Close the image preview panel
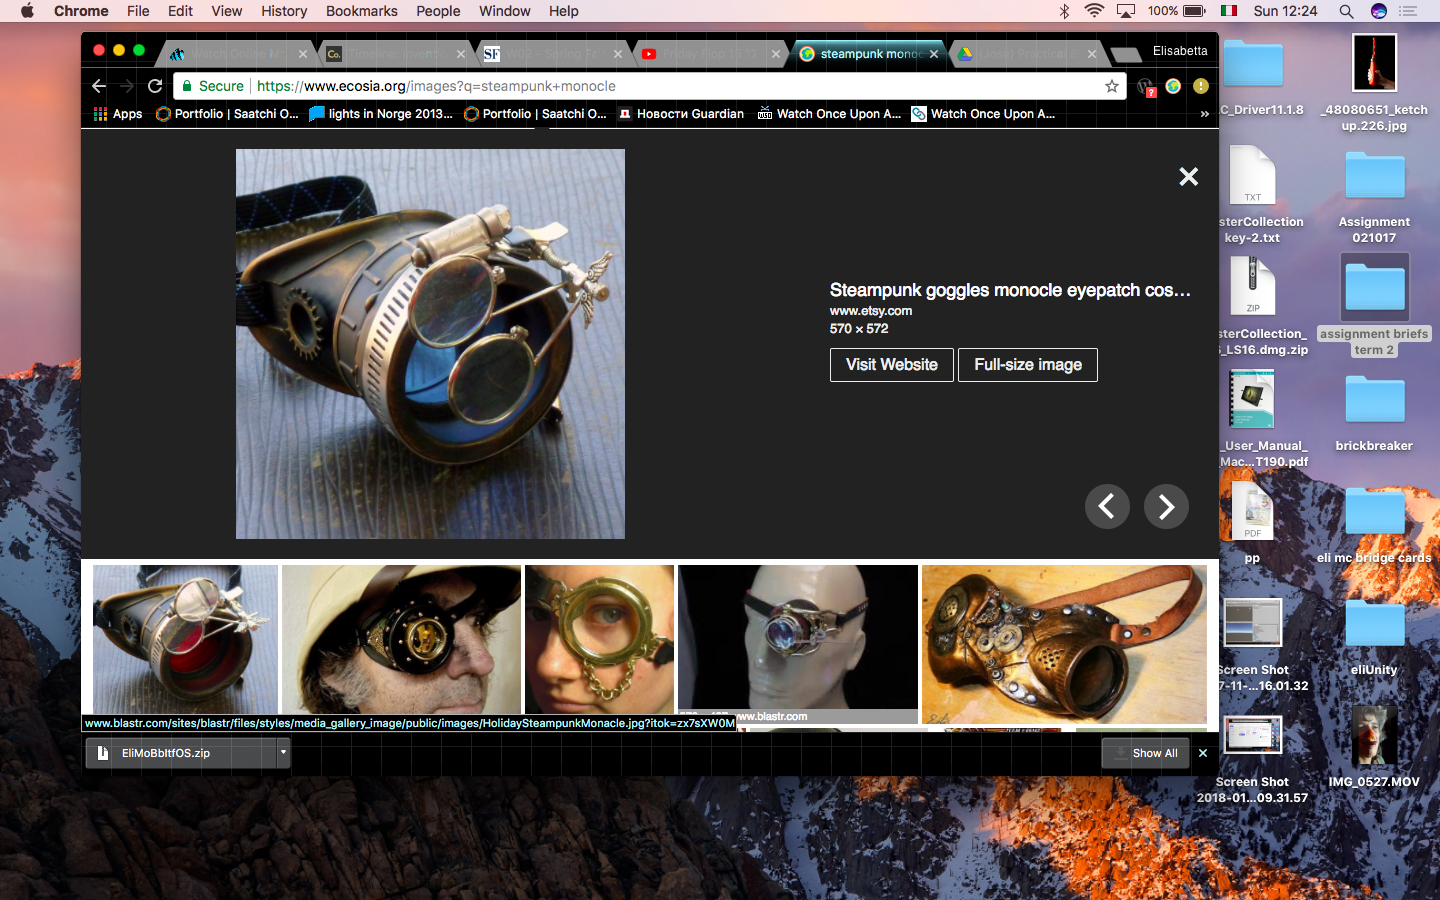 [1188, 177]
